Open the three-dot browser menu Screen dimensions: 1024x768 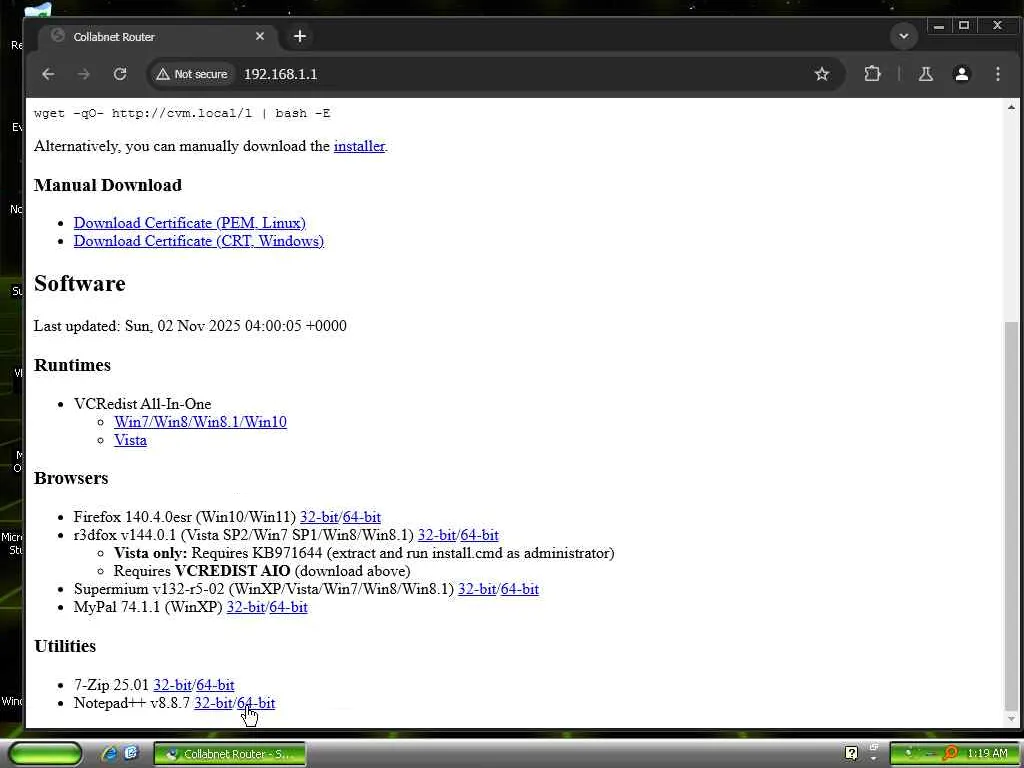point(997,74)
